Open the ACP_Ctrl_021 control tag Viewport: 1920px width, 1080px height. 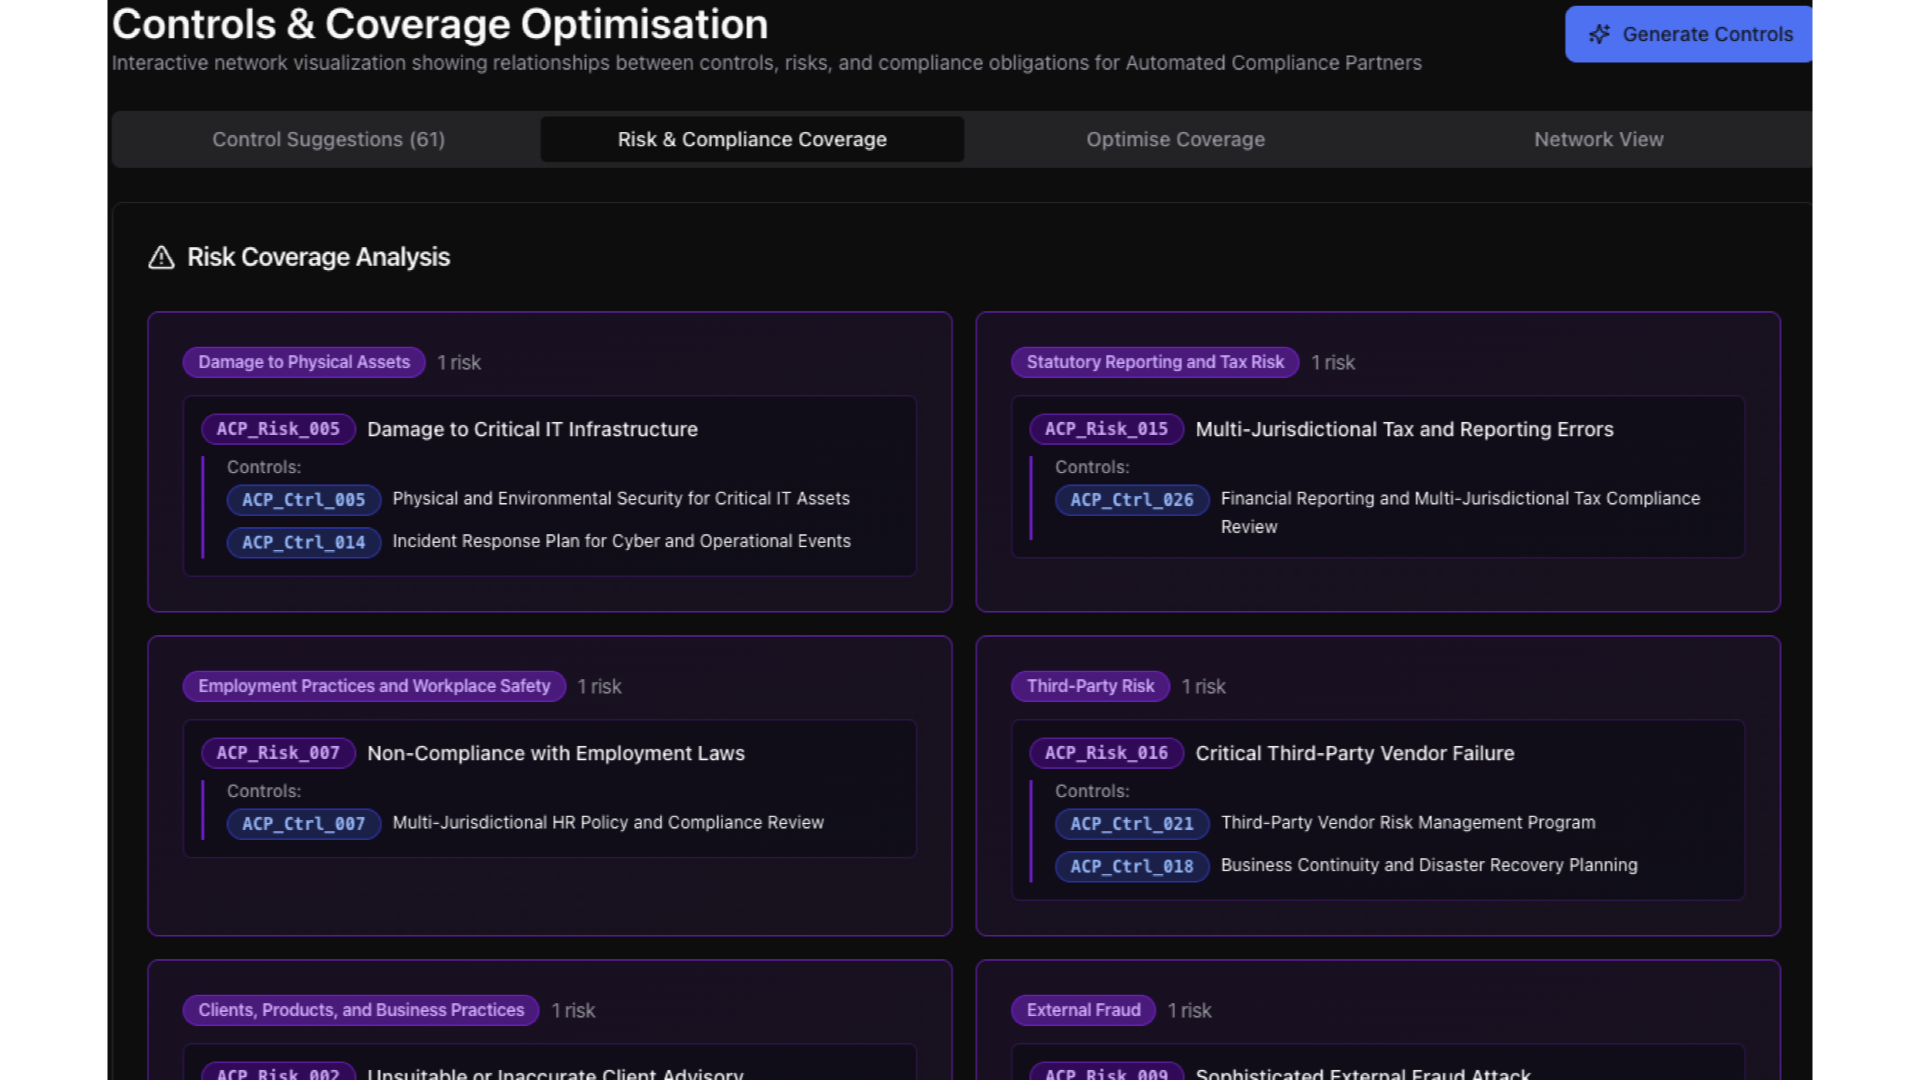[x=1131, y=824]
